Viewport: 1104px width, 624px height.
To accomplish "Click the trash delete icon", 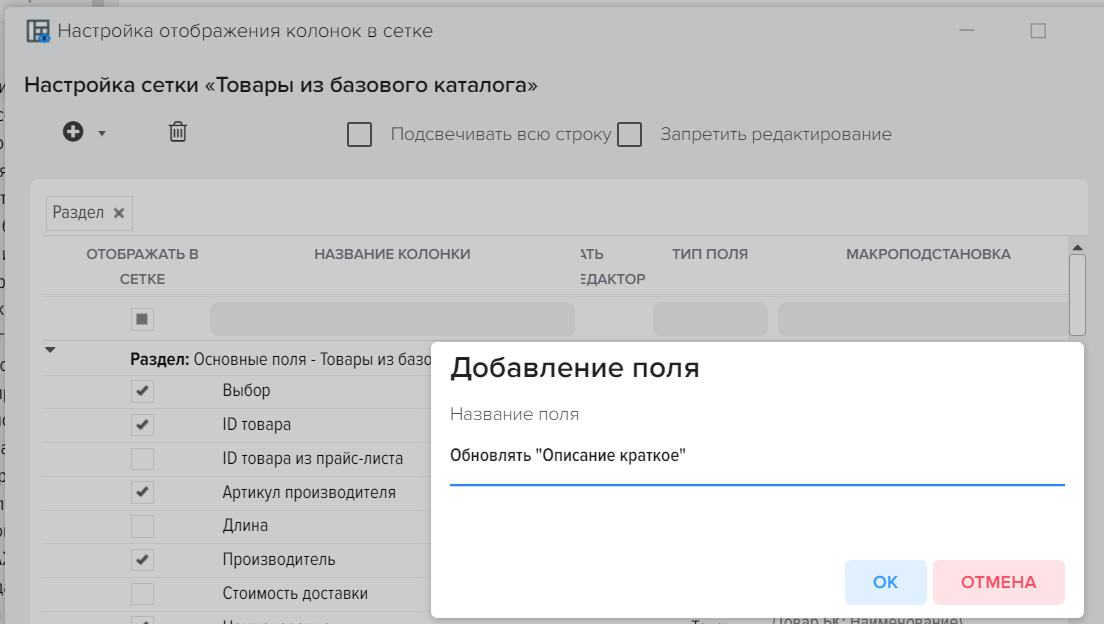I will [177, 132].
